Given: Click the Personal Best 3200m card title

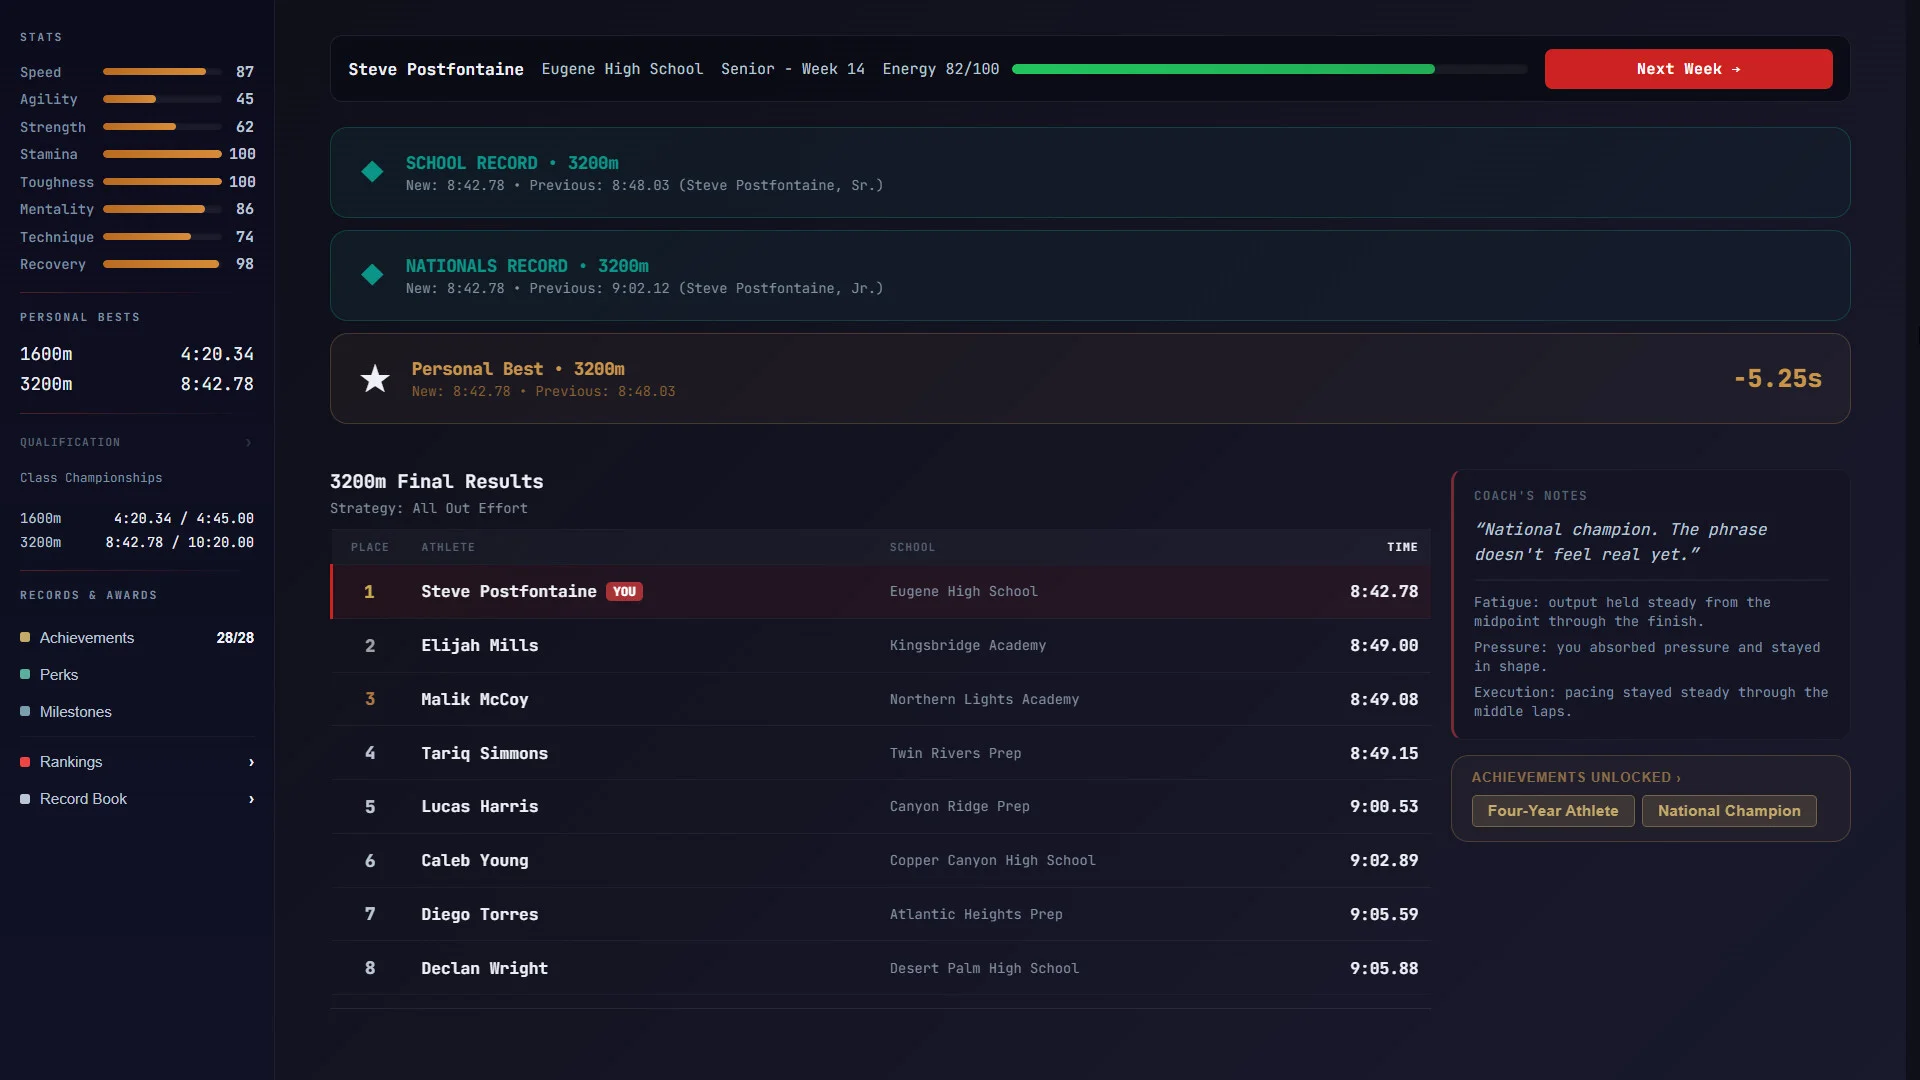Looking at the screenshot, I should point(518,369).
